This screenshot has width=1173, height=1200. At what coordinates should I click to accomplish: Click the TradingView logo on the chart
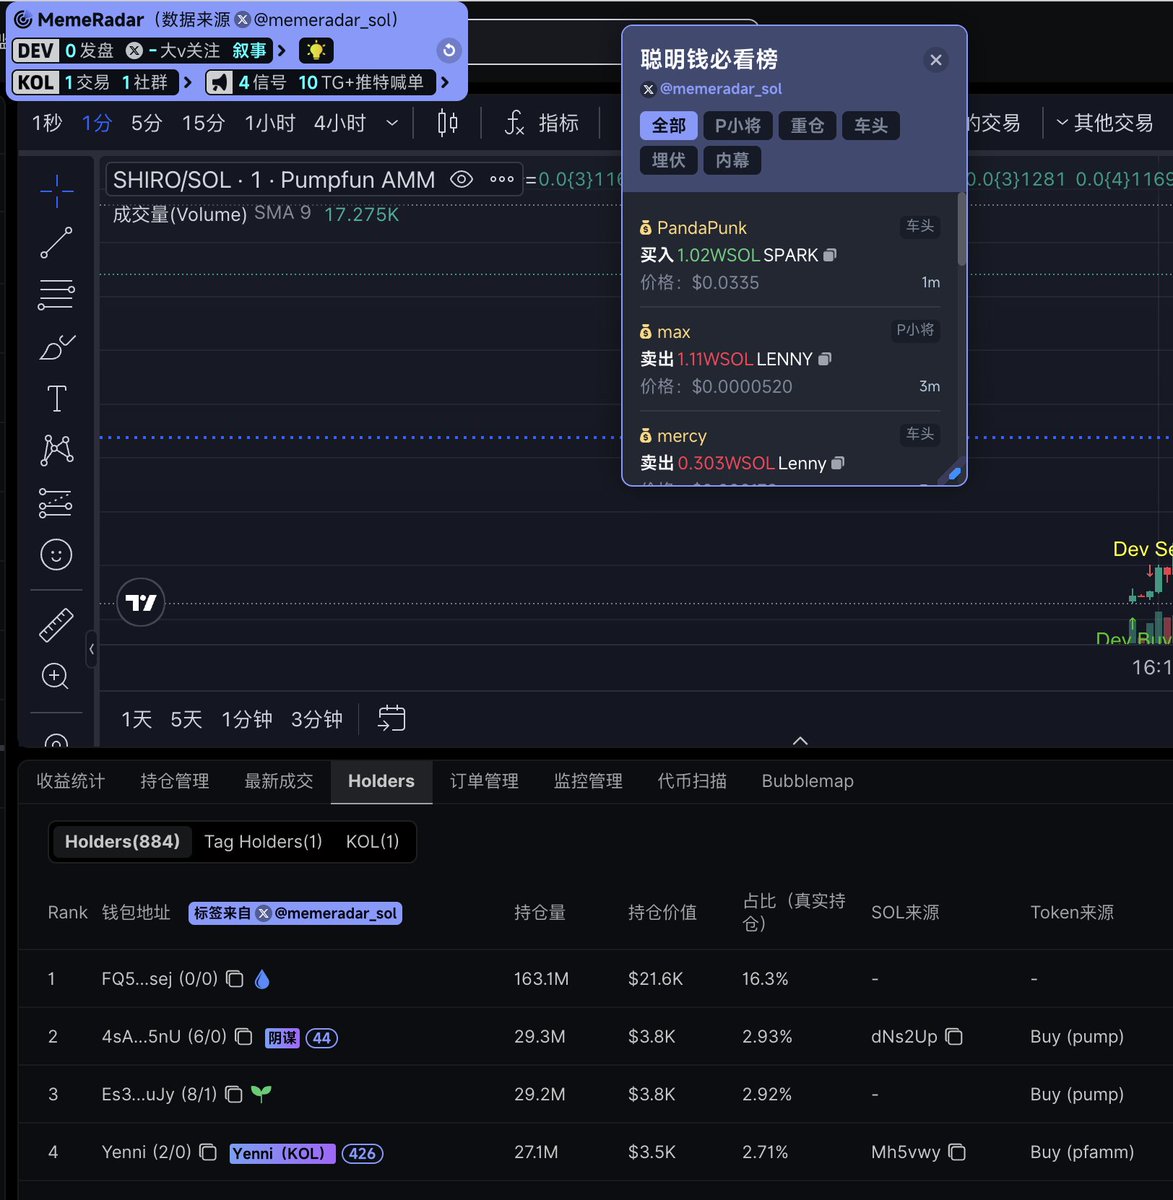click(x=141, y=602)
